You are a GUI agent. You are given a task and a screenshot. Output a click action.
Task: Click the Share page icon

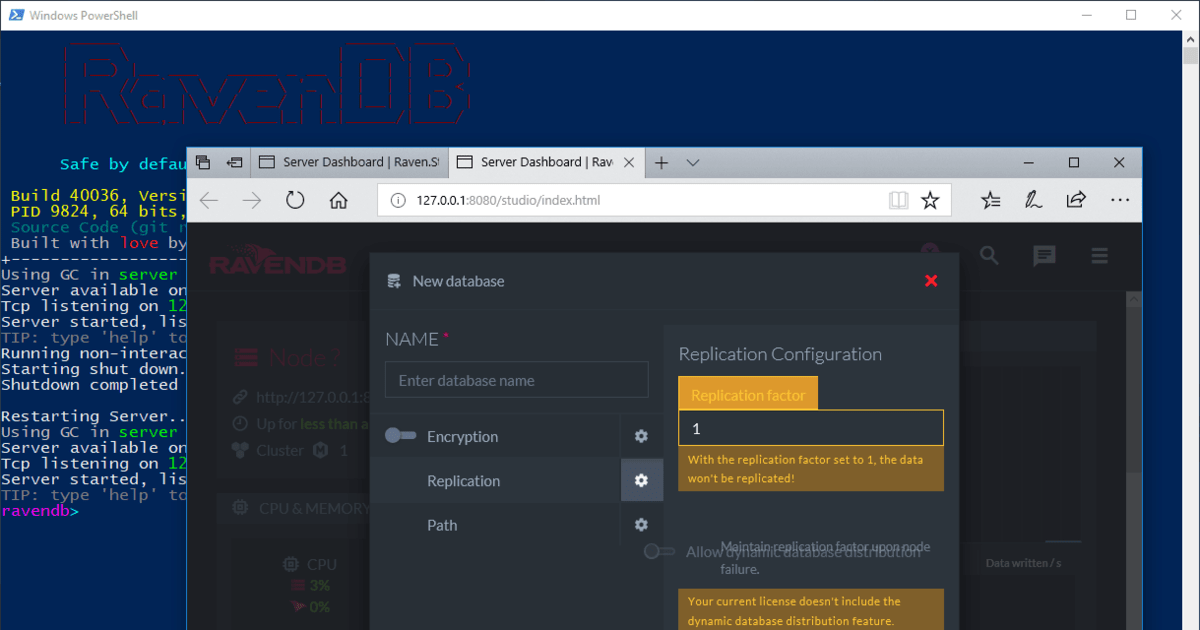pyautogui.click(x=1076, y=200)
